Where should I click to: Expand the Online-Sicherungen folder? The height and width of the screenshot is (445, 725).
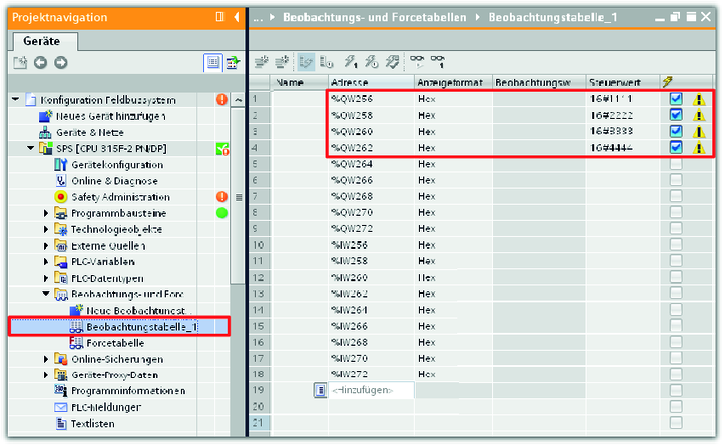click(46, 358)
